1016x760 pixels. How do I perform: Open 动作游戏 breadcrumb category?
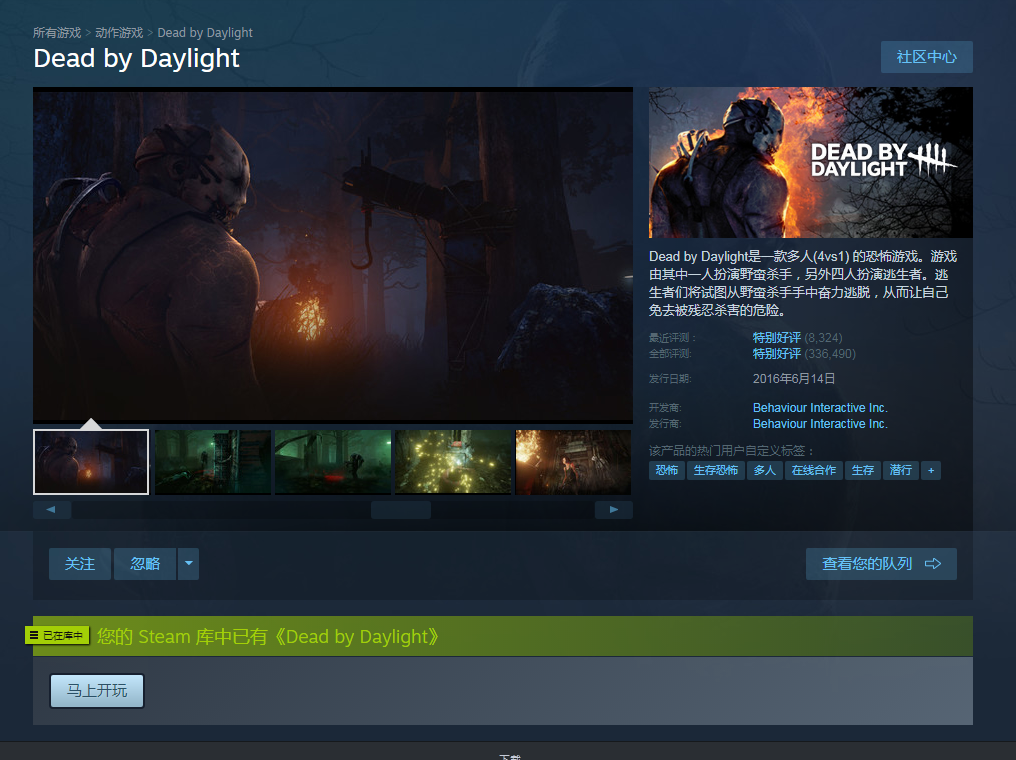[x=119, y=33]
